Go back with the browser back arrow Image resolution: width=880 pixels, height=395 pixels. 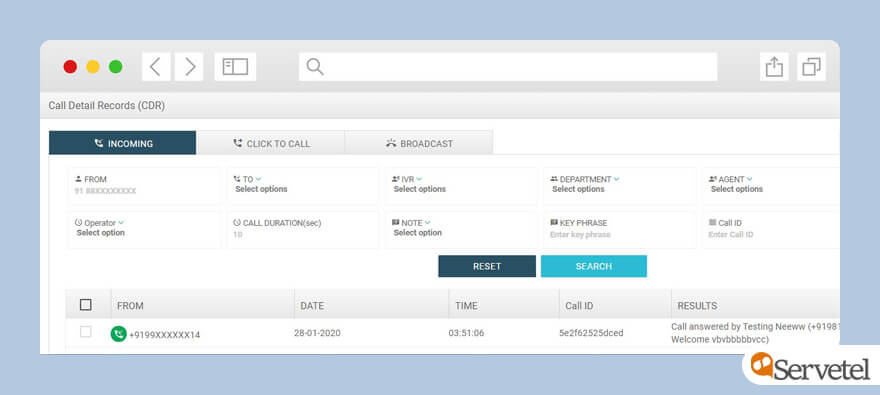[x=155, y=67]
